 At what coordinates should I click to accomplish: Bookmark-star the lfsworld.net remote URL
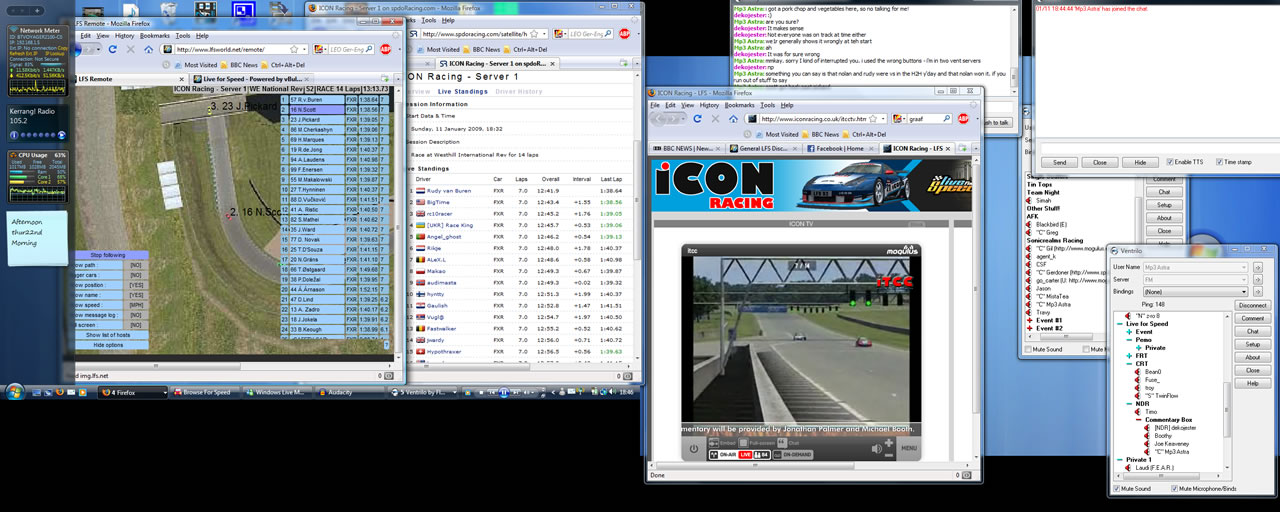295,48
